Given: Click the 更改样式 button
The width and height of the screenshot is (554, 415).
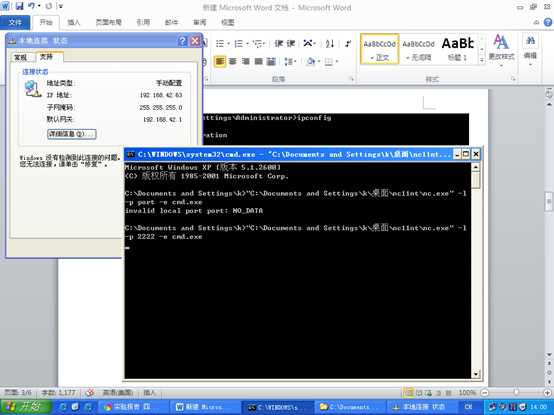Looking at the screenshot, I should [501, 50].
